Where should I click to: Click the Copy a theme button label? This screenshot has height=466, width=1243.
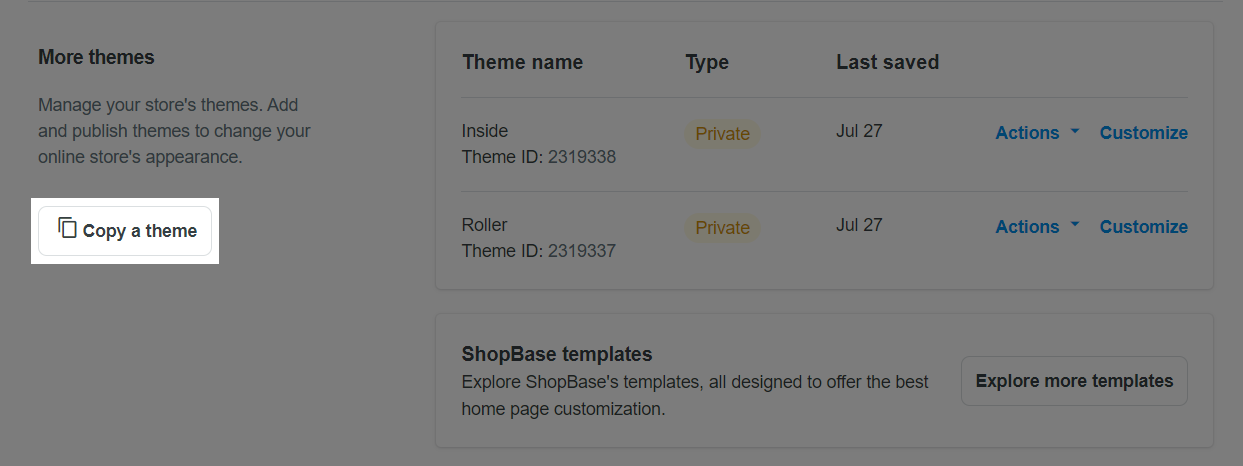click(140, 231)
